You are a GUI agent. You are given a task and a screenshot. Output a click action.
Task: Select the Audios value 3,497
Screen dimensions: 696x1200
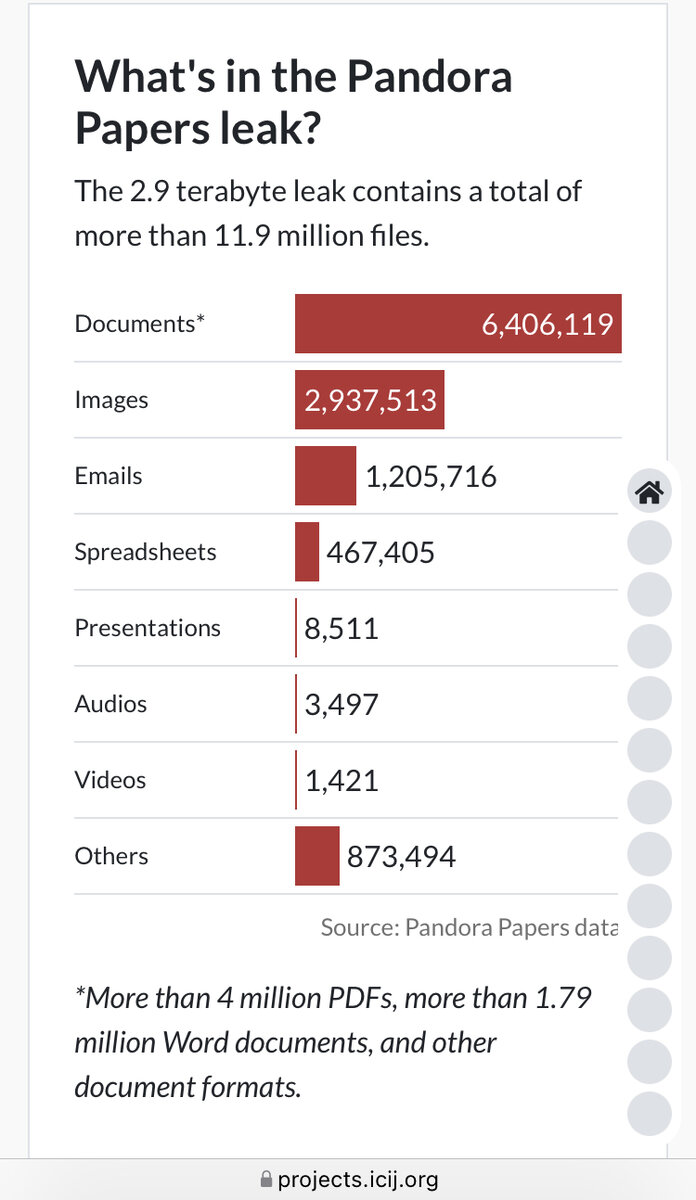pos(342,705)
